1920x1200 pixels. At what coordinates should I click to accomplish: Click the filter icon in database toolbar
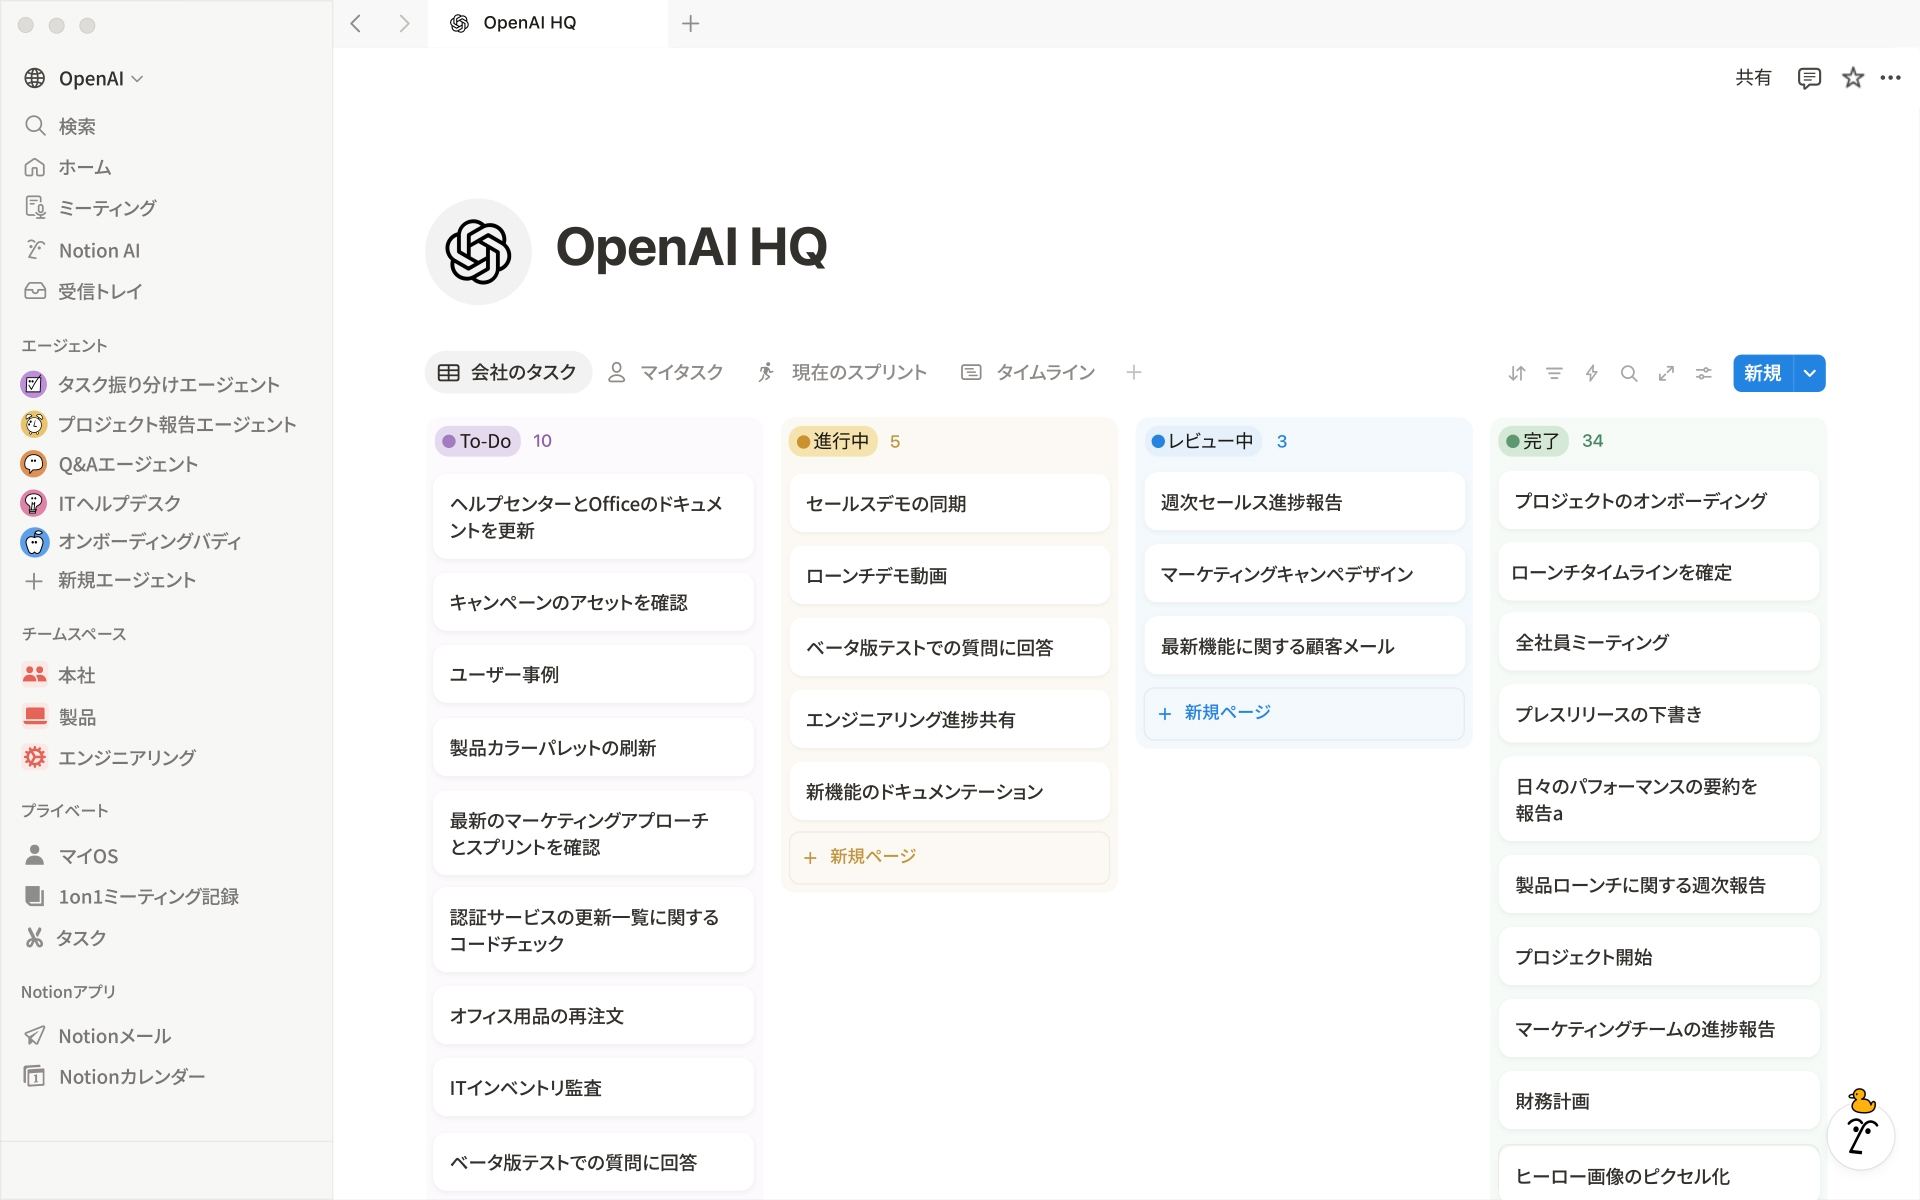pyautogui.click(x=1554, y=373)
